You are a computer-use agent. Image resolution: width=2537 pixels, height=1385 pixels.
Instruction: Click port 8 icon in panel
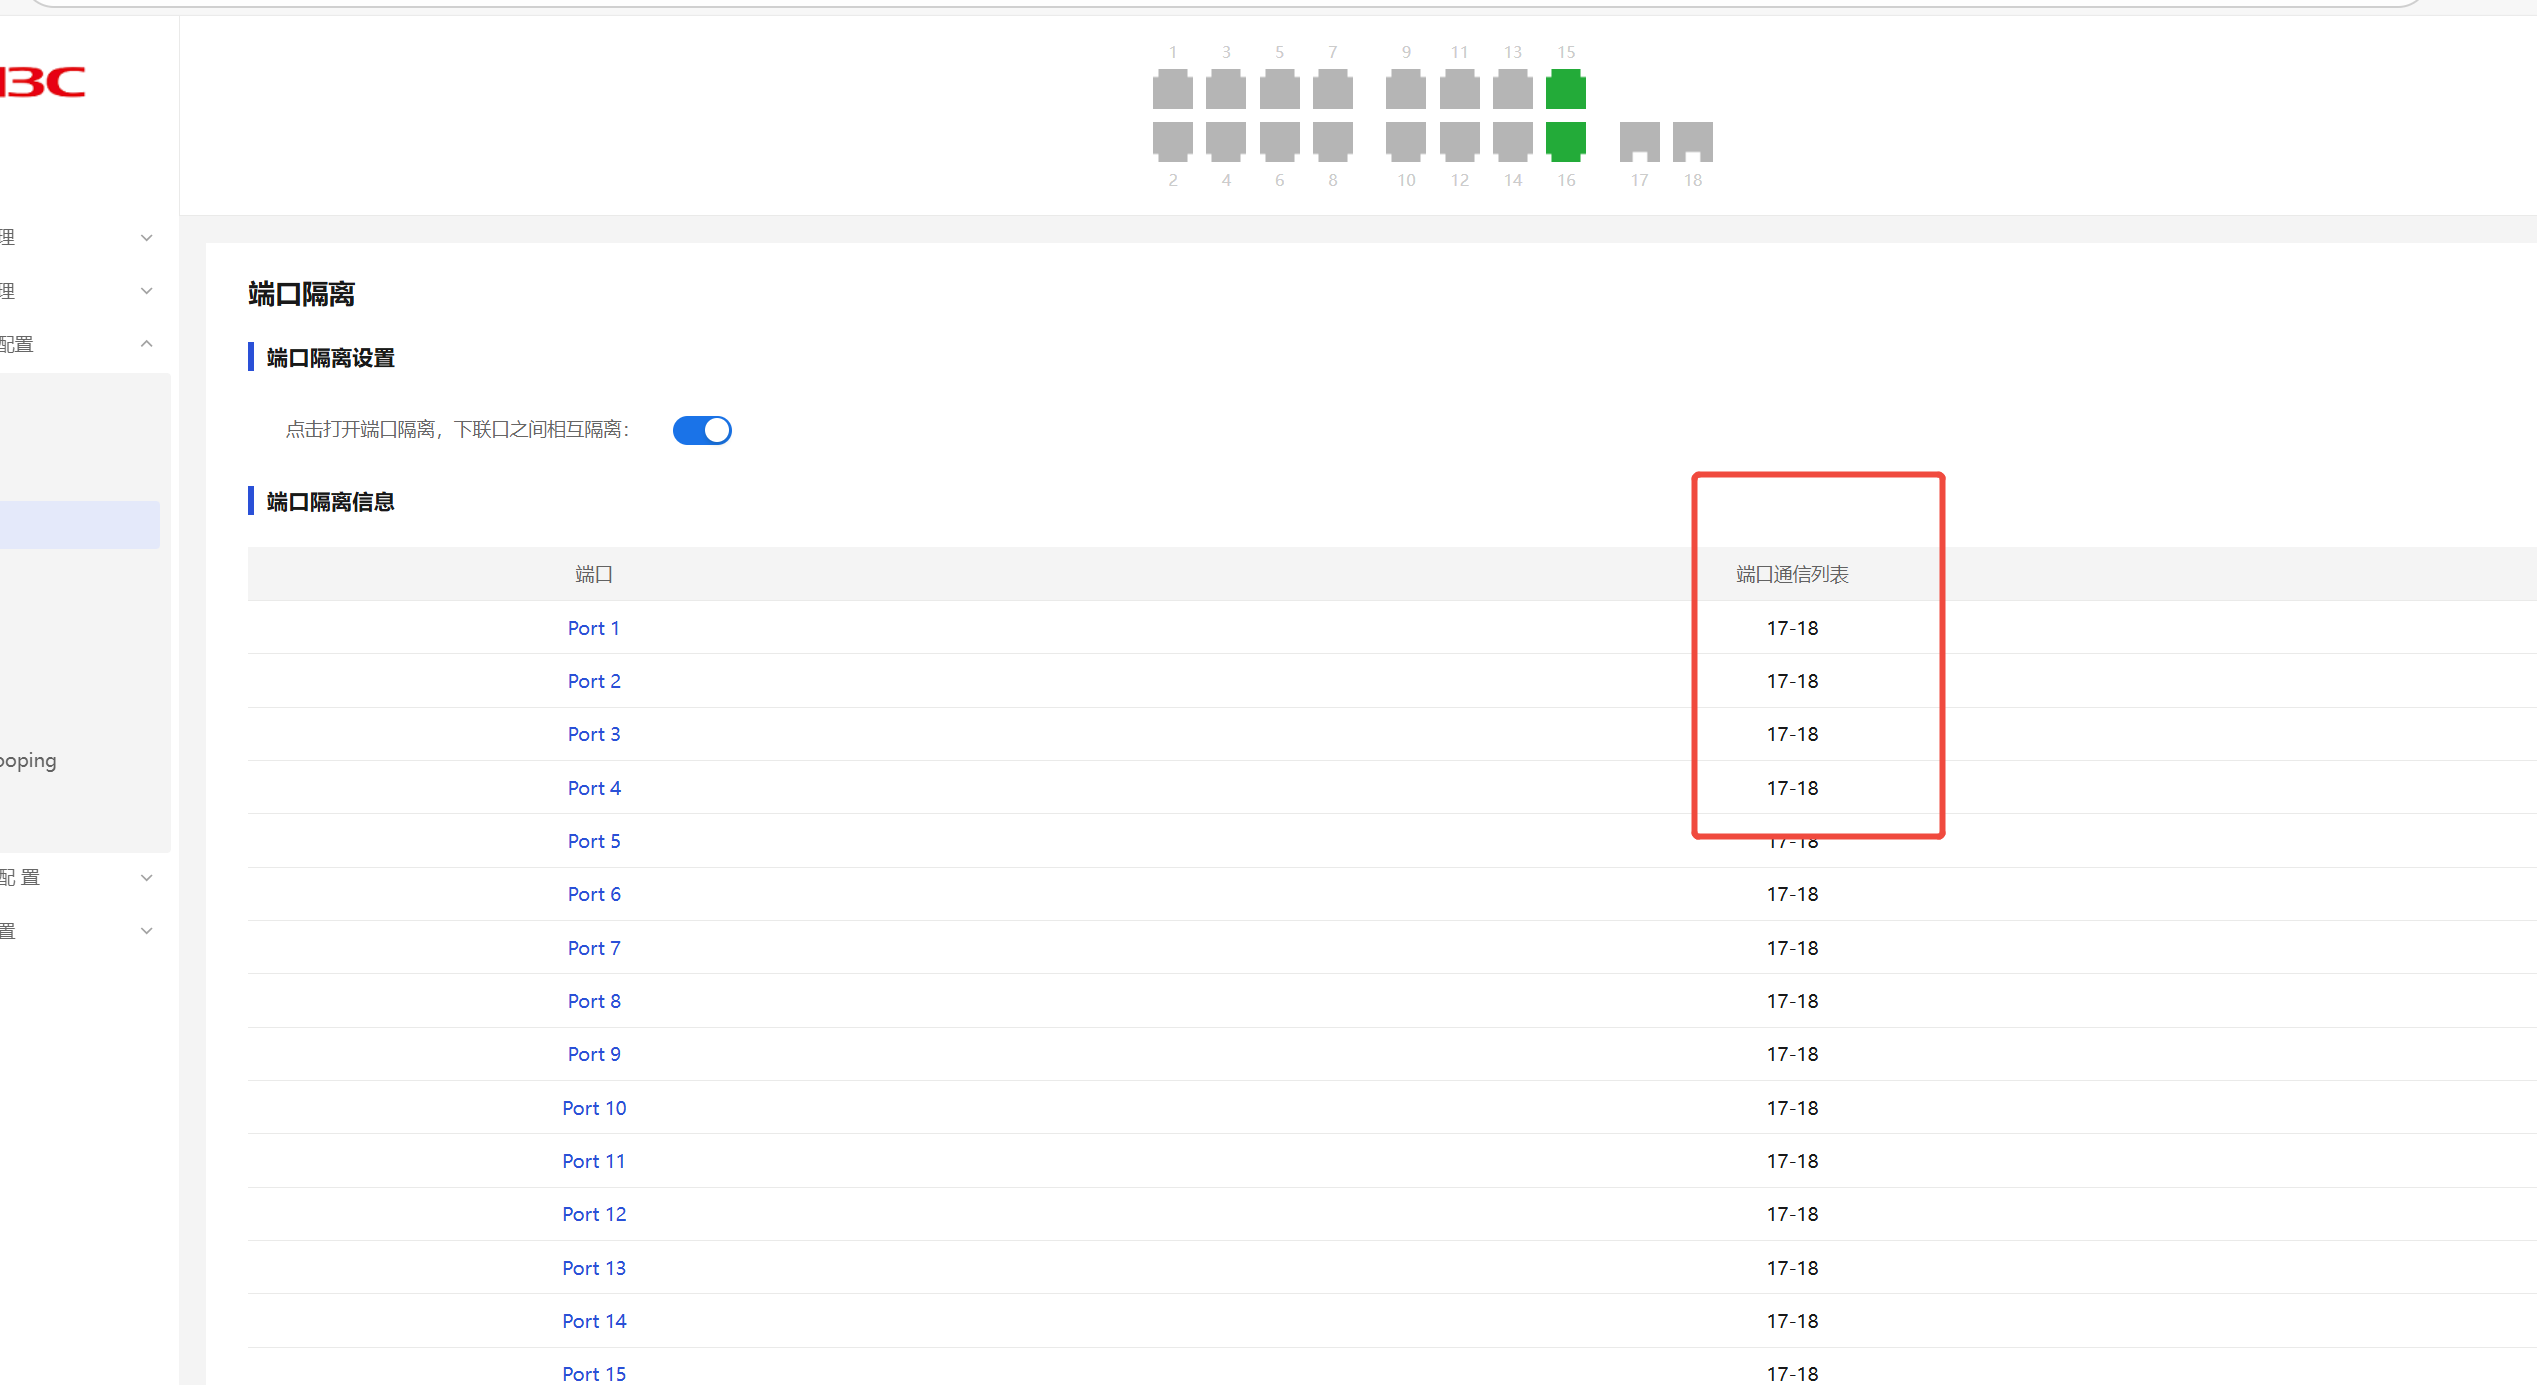click(x=1332, y=141)
